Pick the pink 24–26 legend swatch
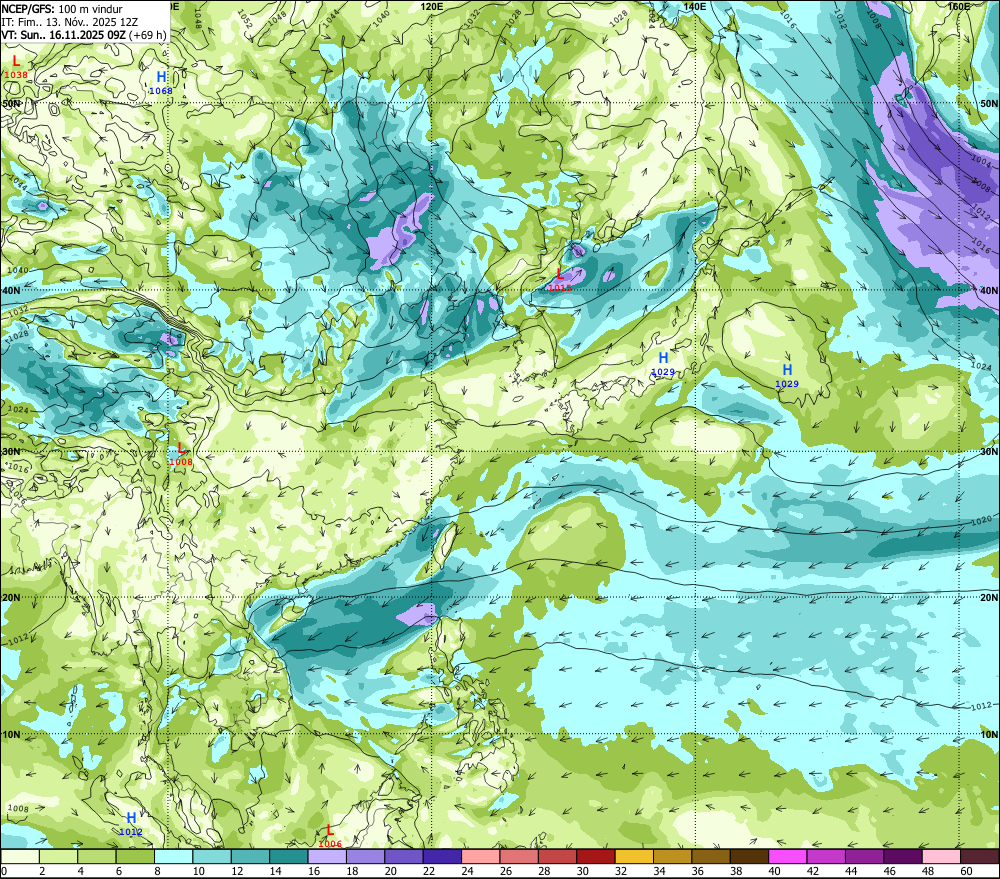 [x=480, y=857]
